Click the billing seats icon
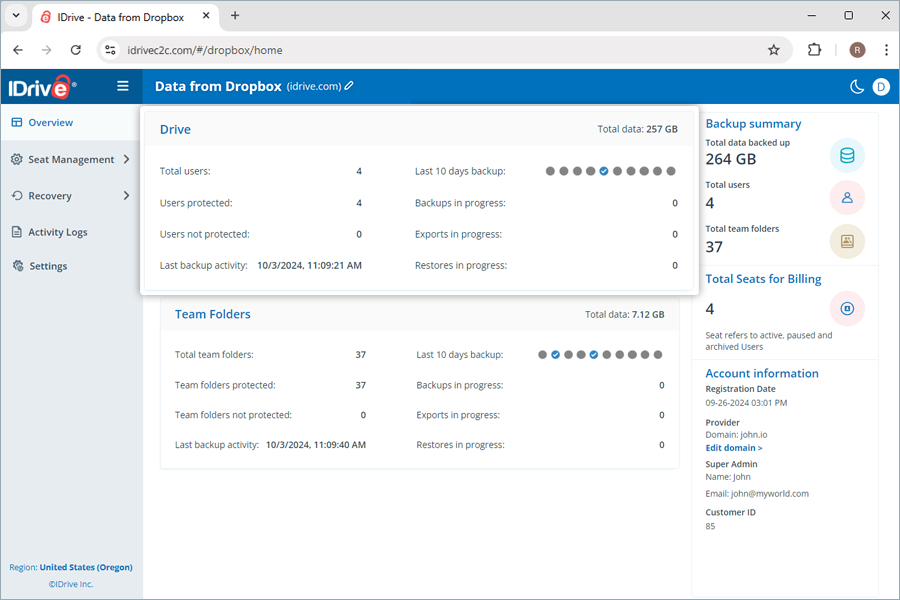900x600 pixels. tap(847, 309)
